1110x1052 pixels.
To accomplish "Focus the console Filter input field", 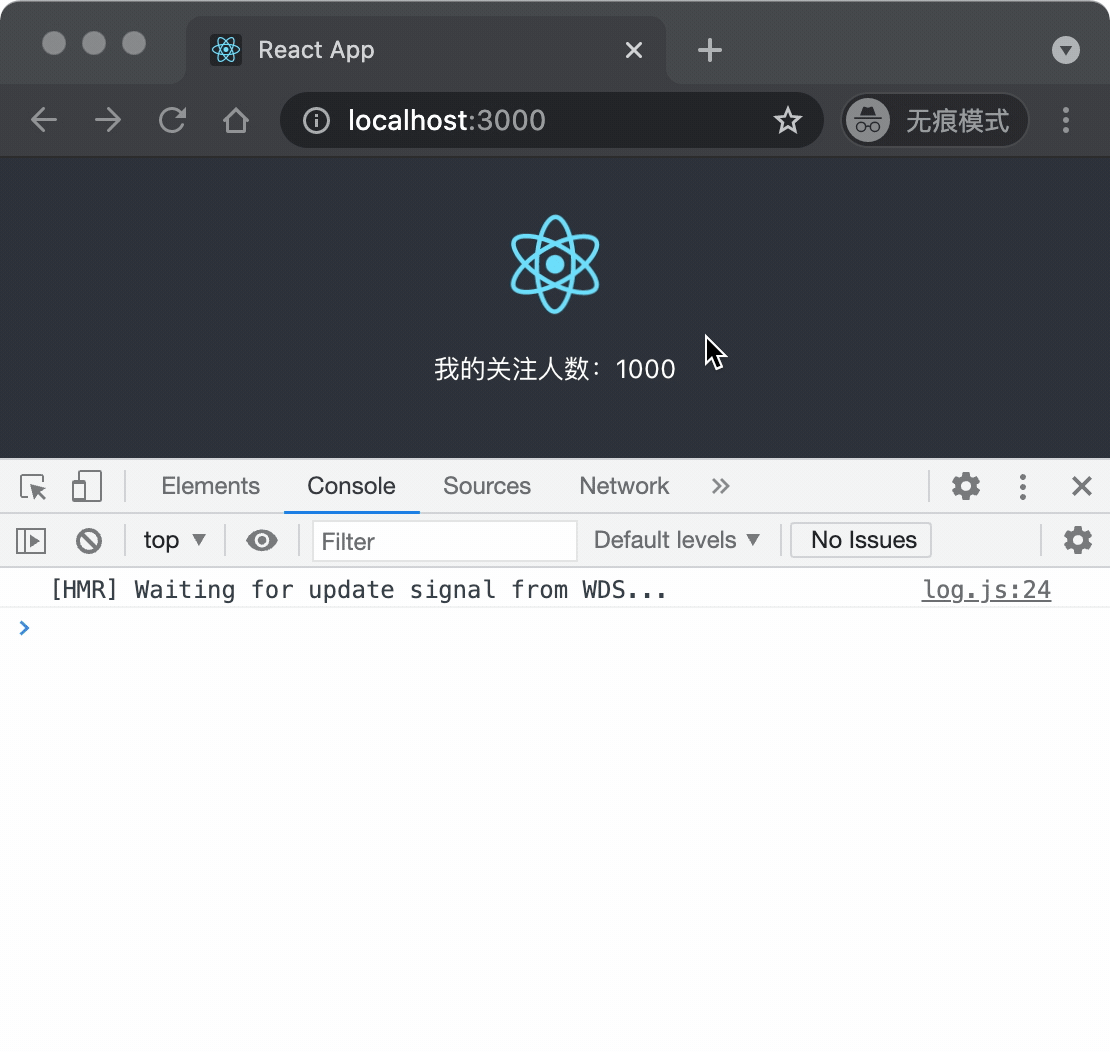I will 444,541.
